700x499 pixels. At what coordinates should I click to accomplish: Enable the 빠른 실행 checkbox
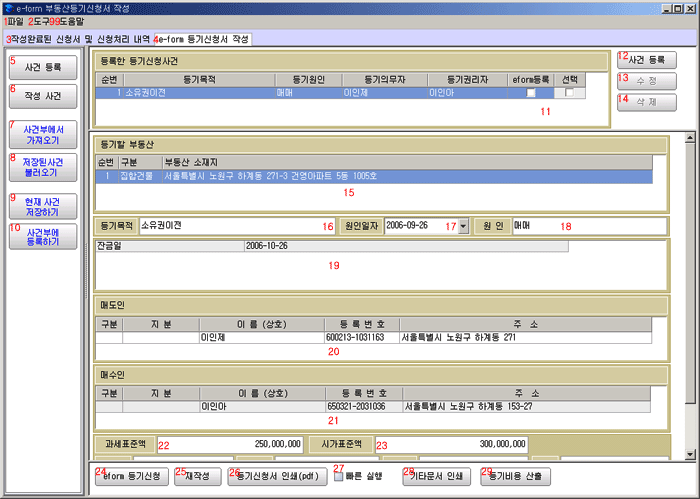338,476
